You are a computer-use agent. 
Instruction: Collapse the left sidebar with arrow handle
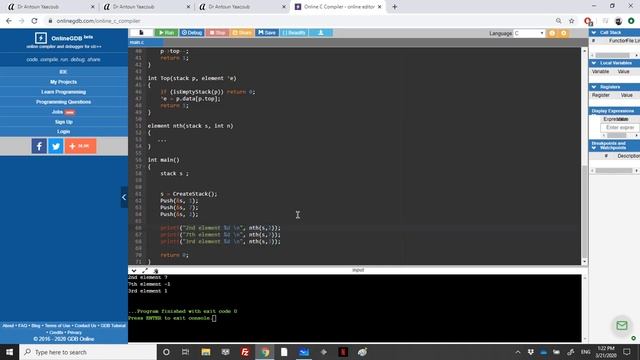(124, 197)
